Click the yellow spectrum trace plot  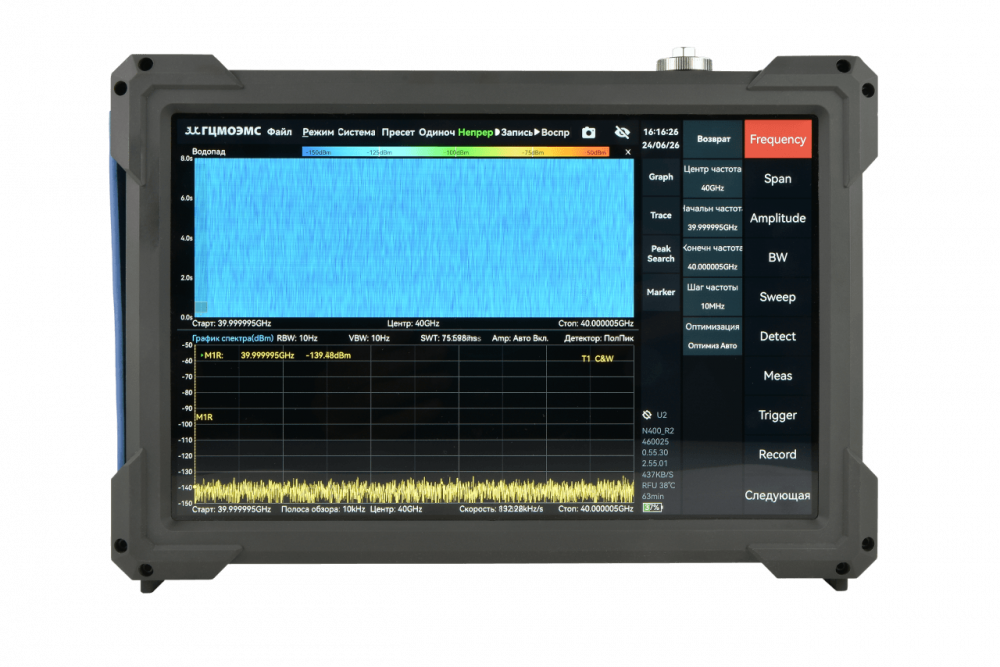pos(414,425)
